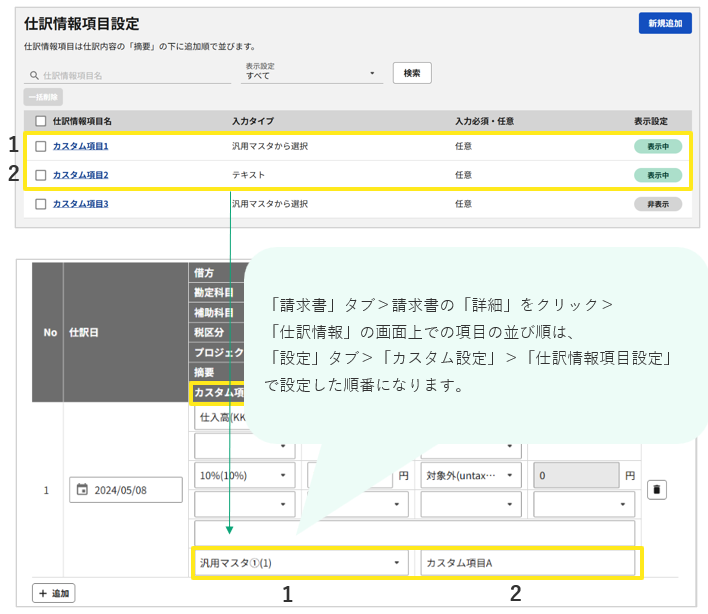Click the 税区分 header label
This screenshot has height=614, width=708.
pos(209,332)
